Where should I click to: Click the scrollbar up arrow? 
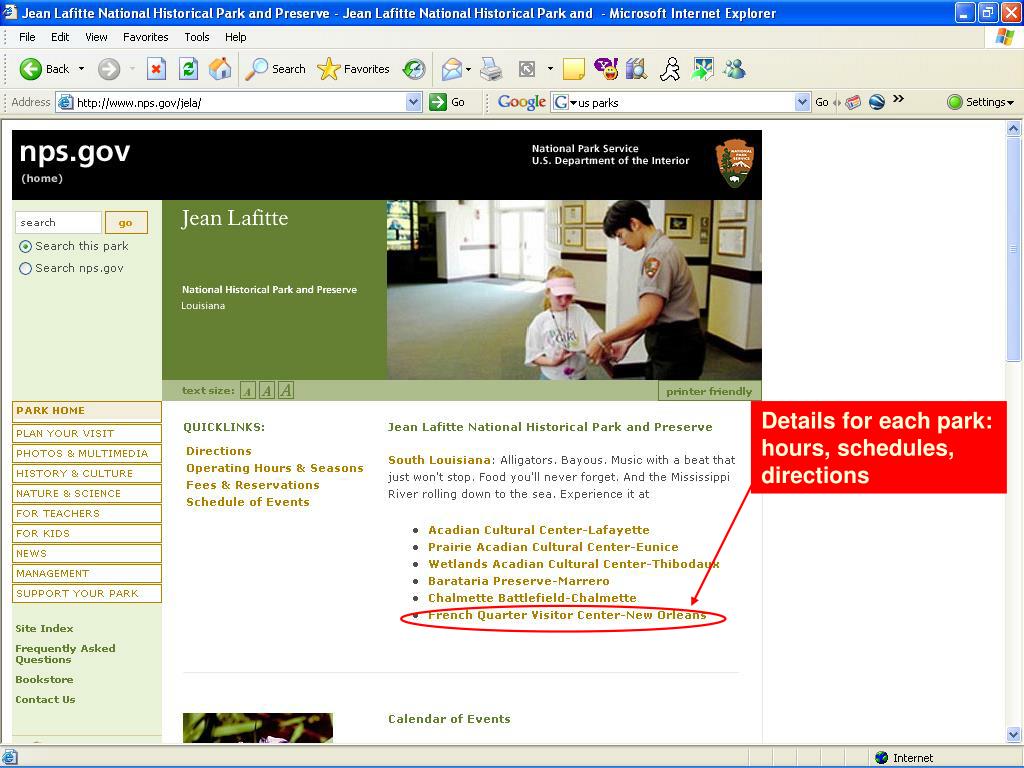[1014, 128]
